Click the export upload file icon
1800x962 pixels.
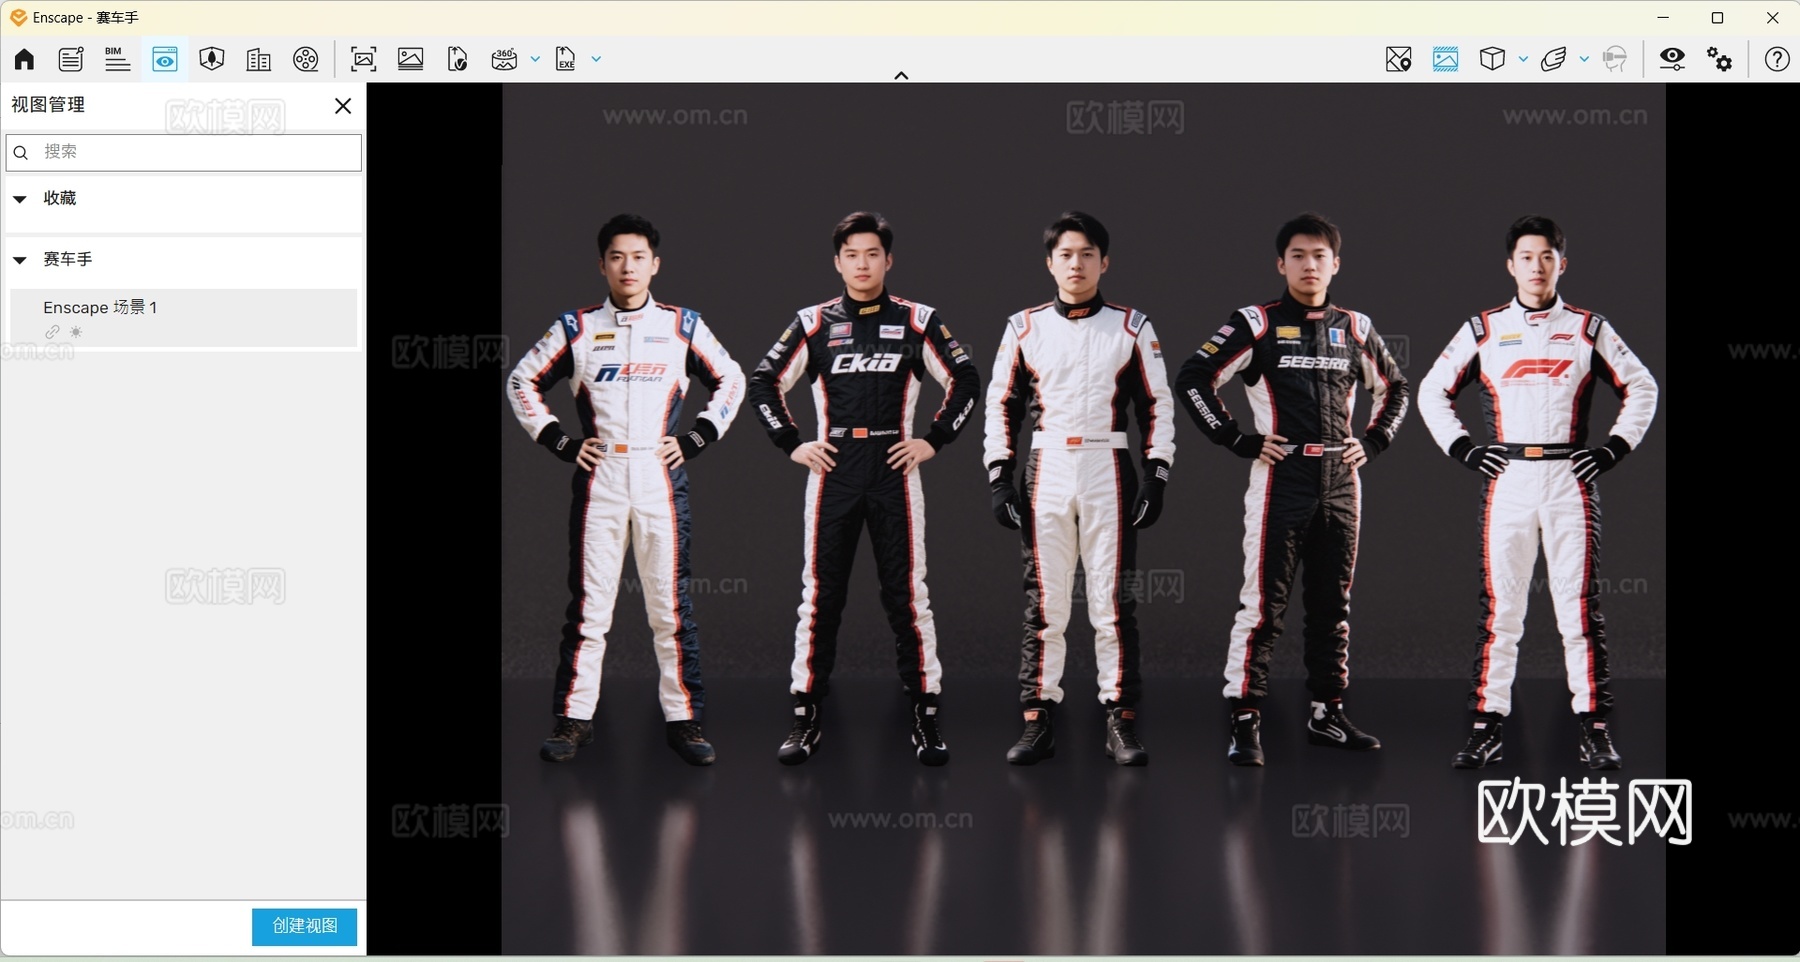(458, 59)
